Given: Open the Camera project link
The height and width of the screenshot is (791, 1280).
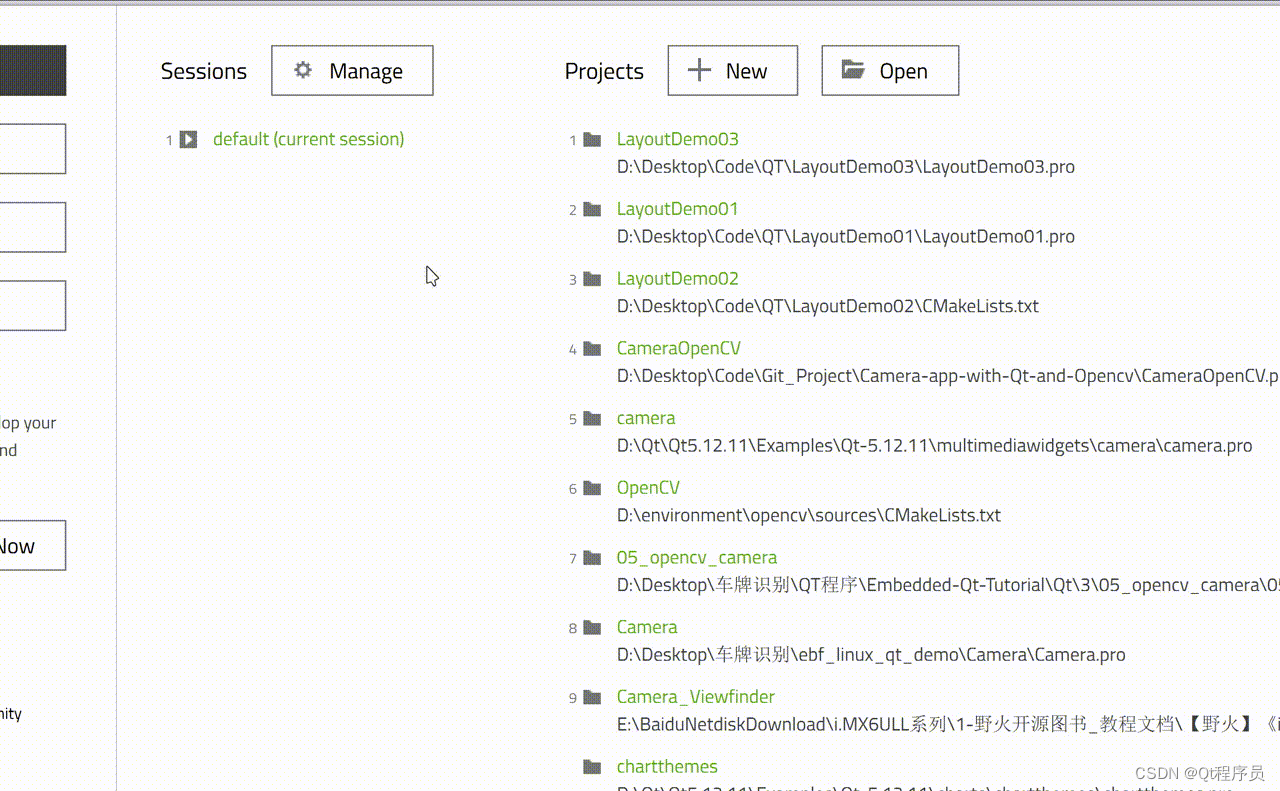Looking at the screenshot, I should [x=646, y=627].
